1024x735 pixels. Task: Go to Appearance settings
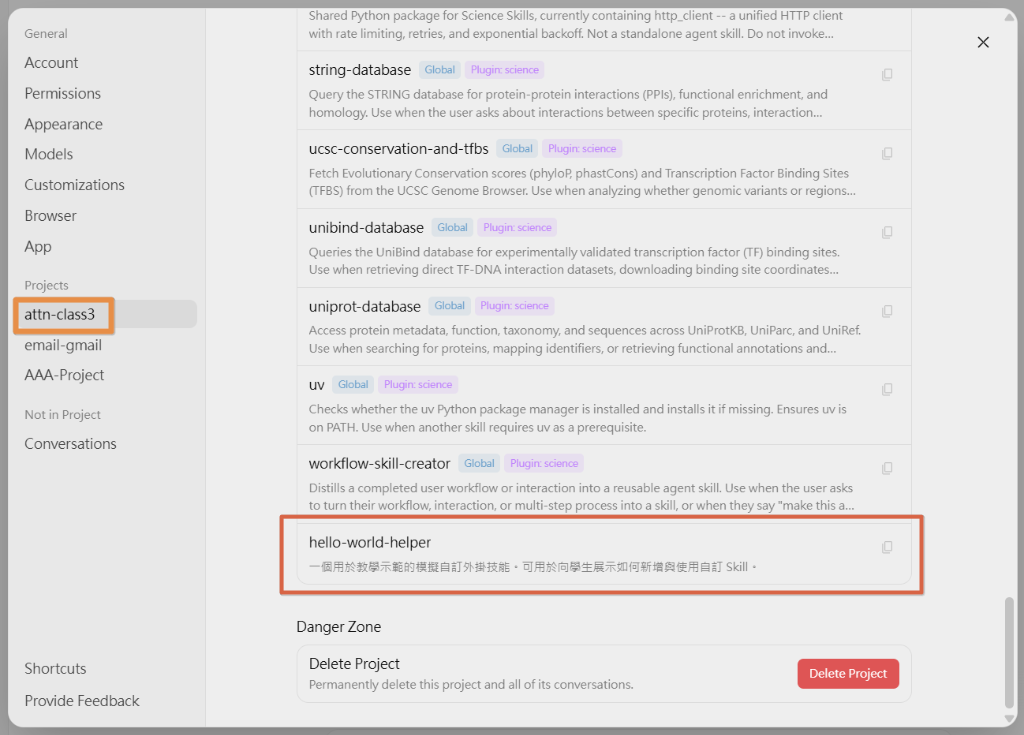click(x=63, y=124)
